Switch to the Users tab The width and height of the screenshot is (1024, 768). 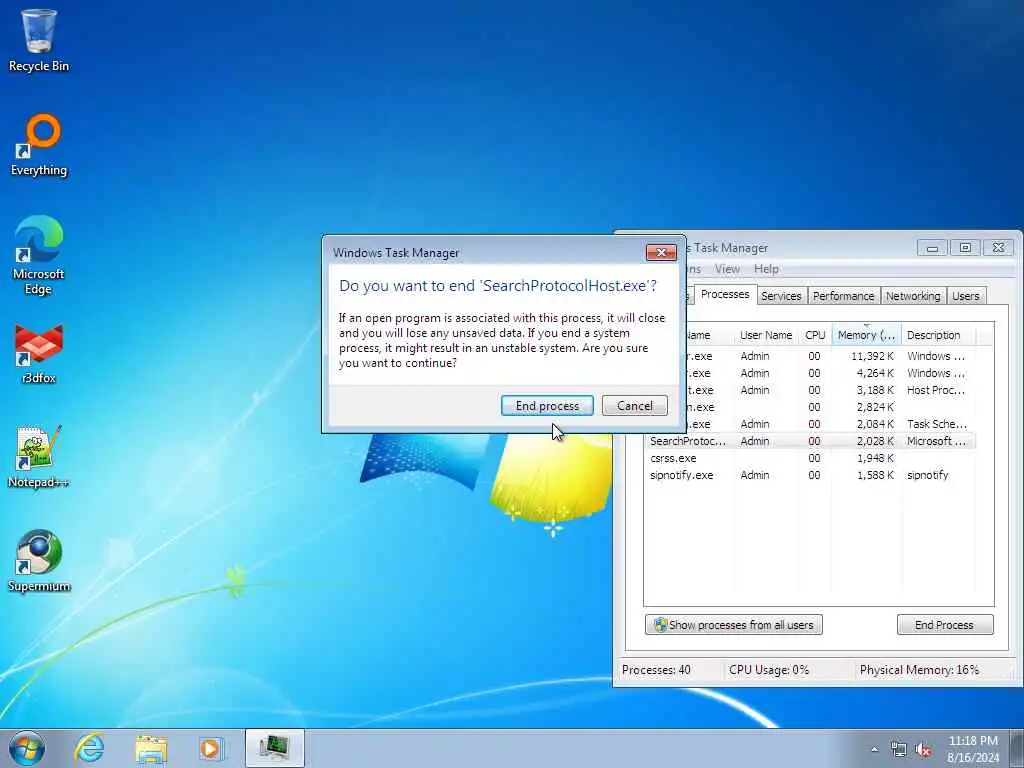(965, 296)
